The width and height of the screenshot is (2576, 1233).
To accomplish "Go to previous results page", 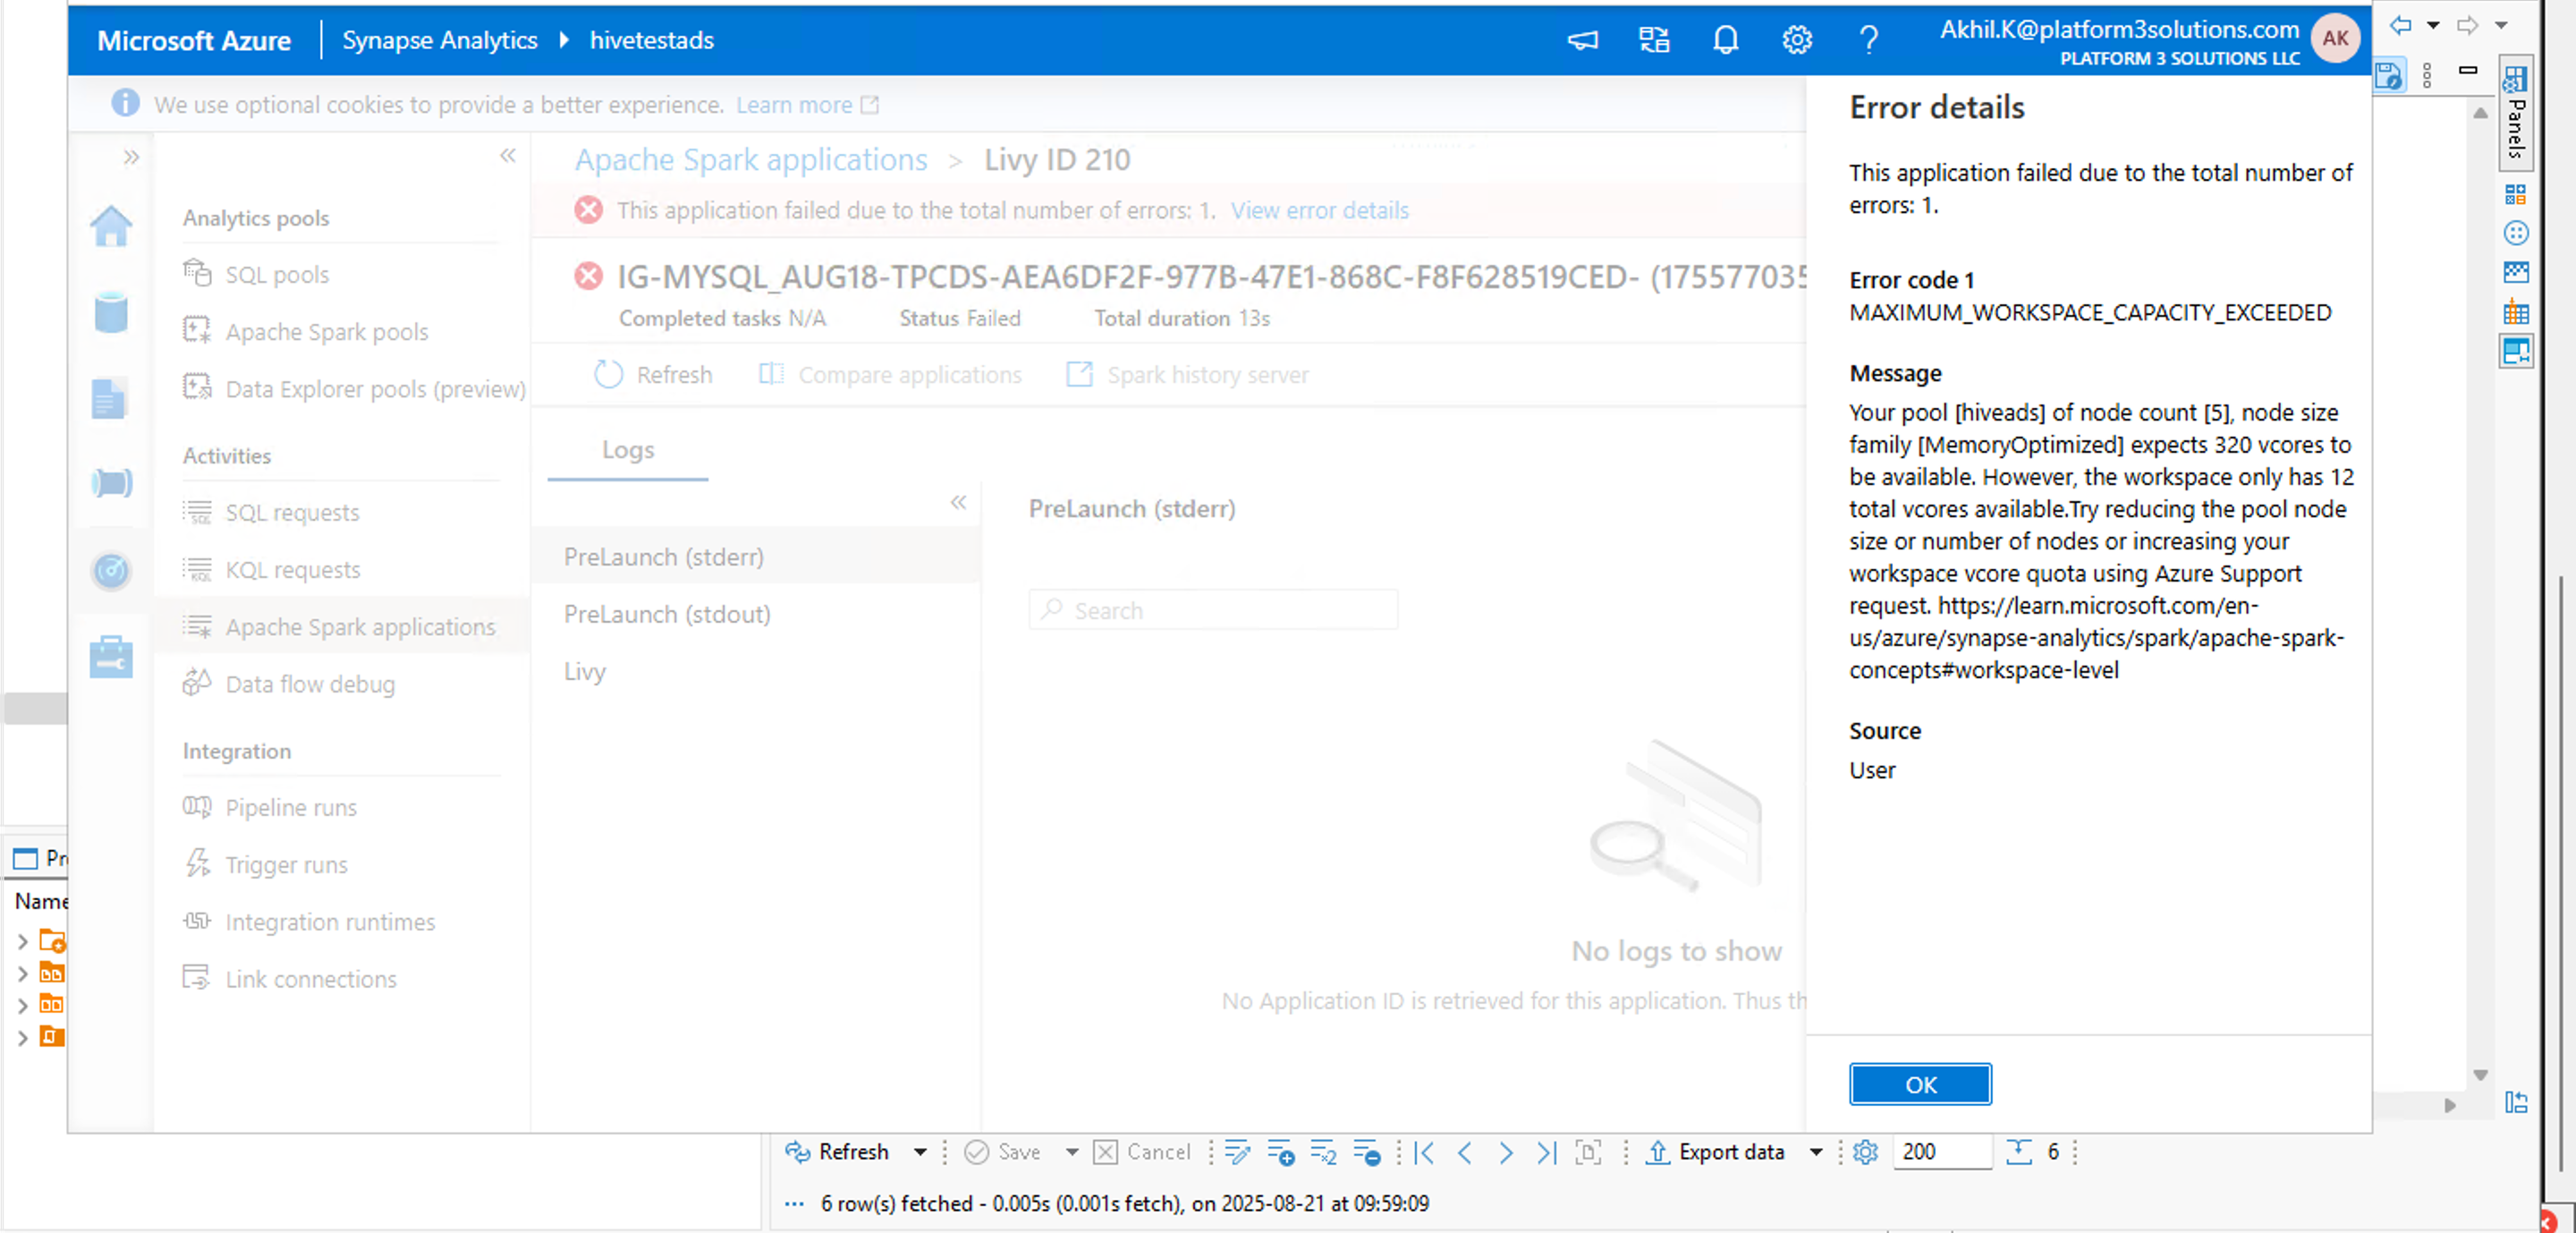I will pyautogui.click(x=1465, y=1152).
